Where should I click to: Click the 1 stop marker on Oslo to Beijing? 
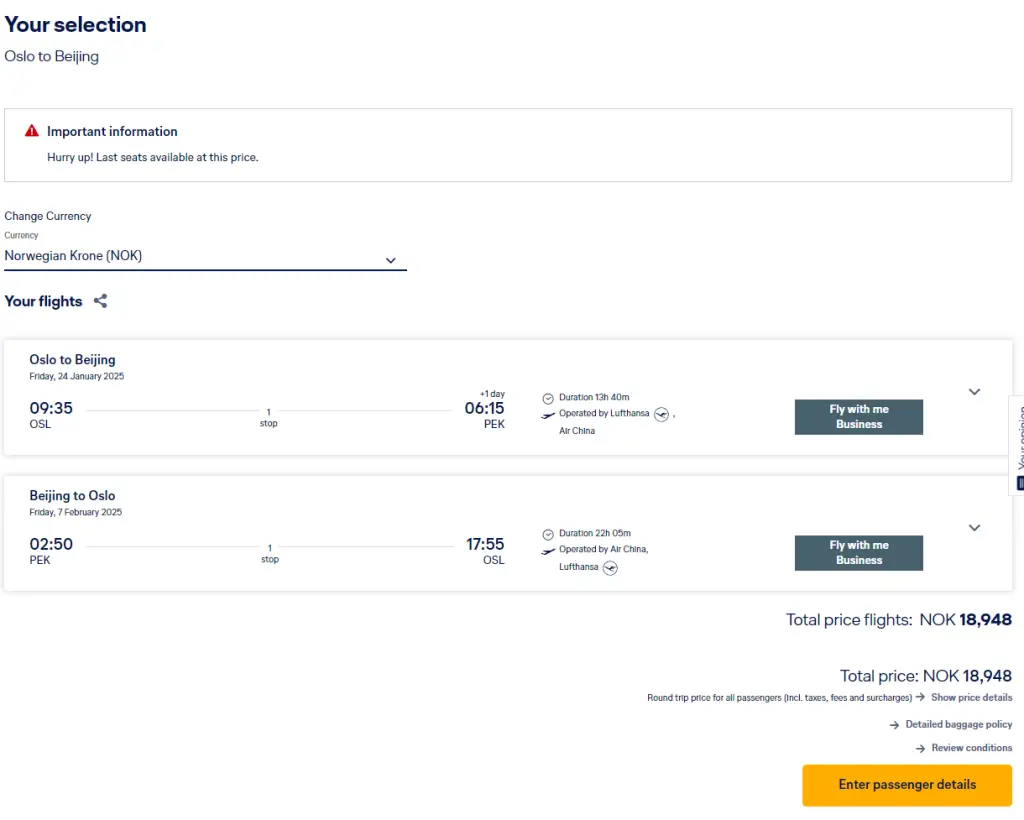269,417
